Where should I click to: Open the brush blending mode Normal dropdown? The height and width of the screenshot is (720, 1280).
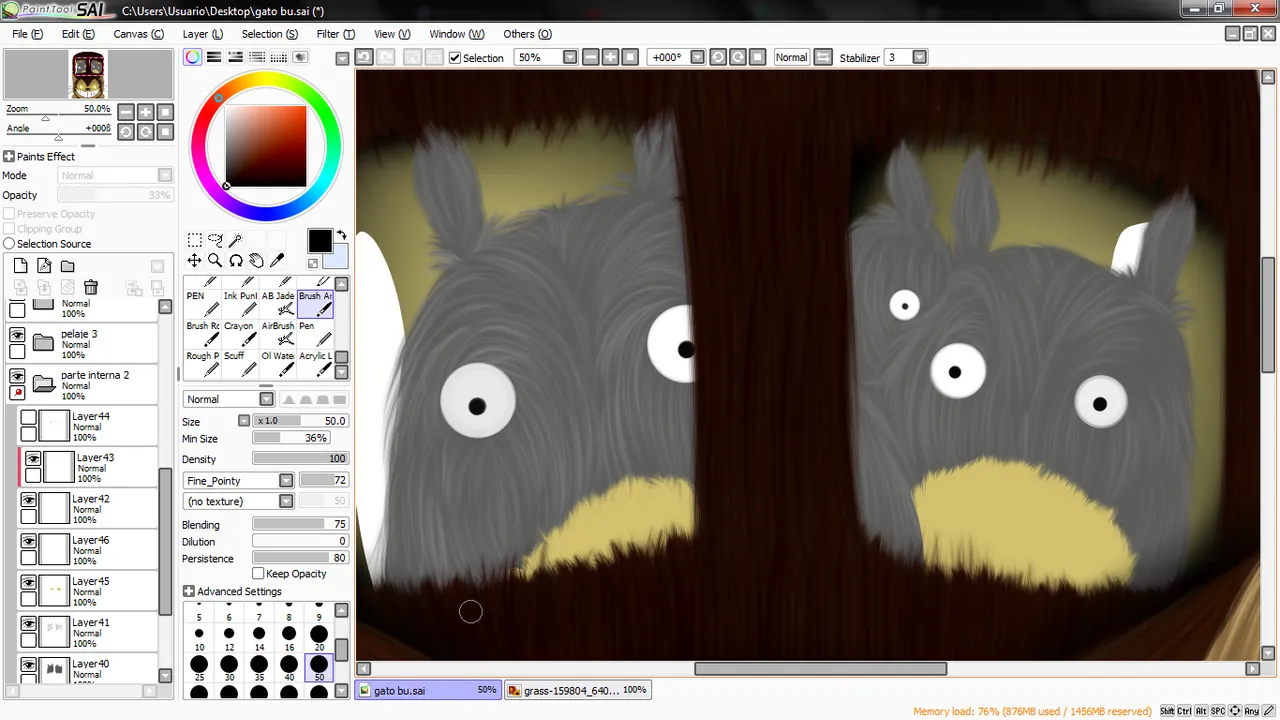pos(268,399)
